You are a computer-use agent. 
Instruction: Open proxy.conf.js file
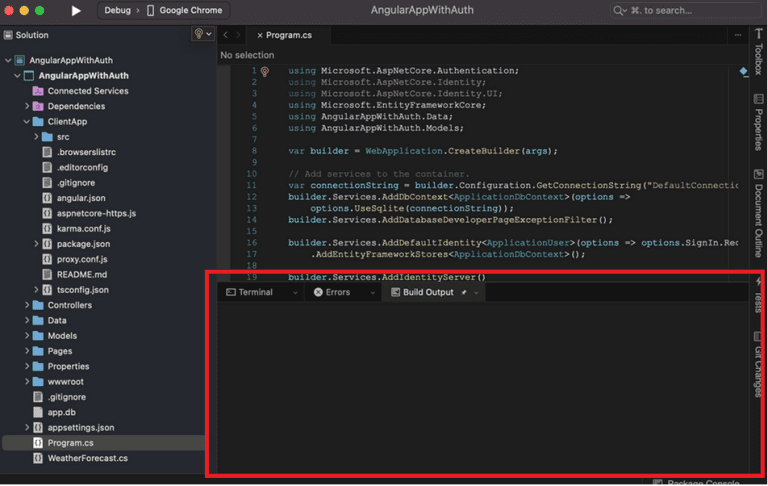(x=82, y=259)
